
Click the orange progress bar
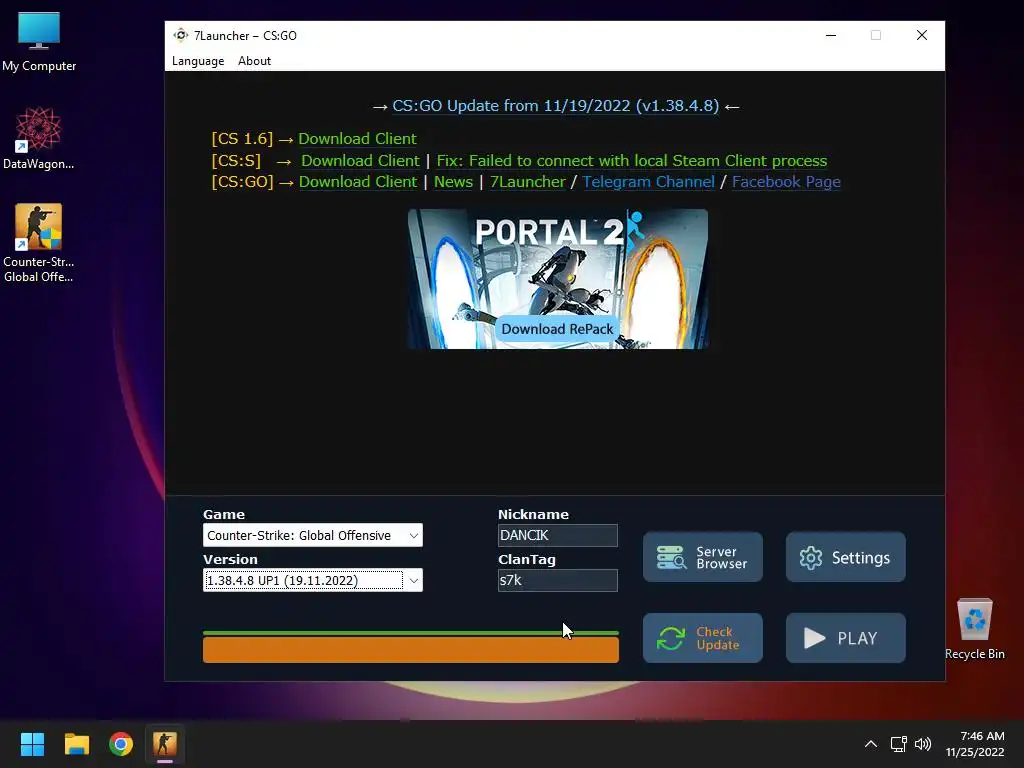pyautogui.click(x=411, y=650)
